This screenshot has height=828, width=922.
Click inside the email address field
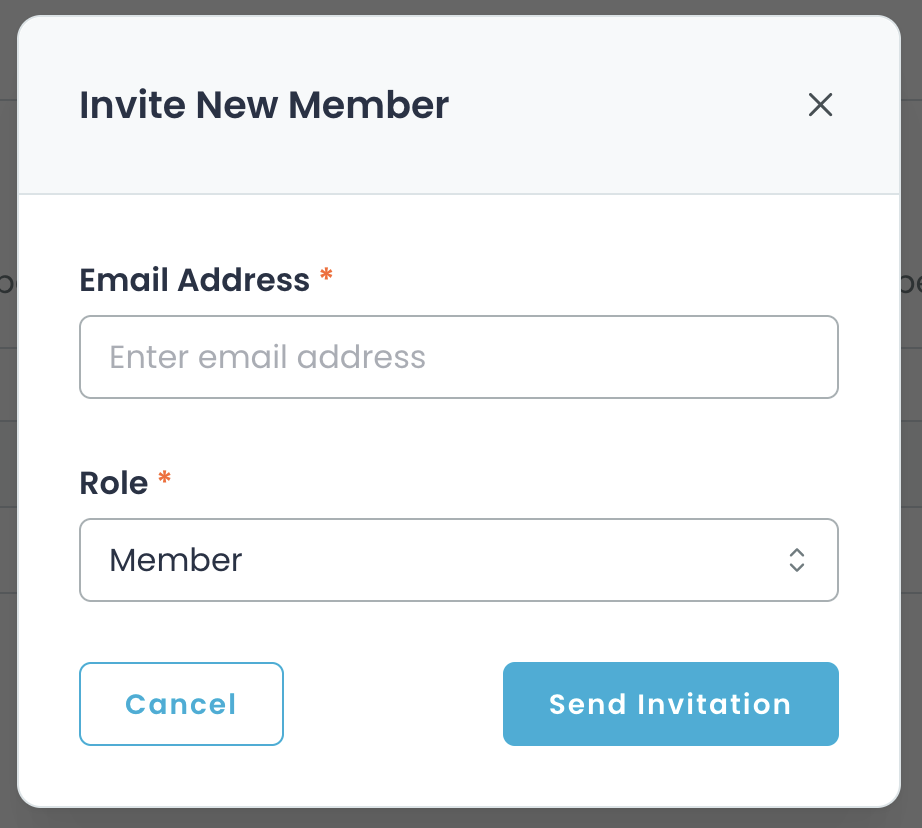[x=458, y=357]
